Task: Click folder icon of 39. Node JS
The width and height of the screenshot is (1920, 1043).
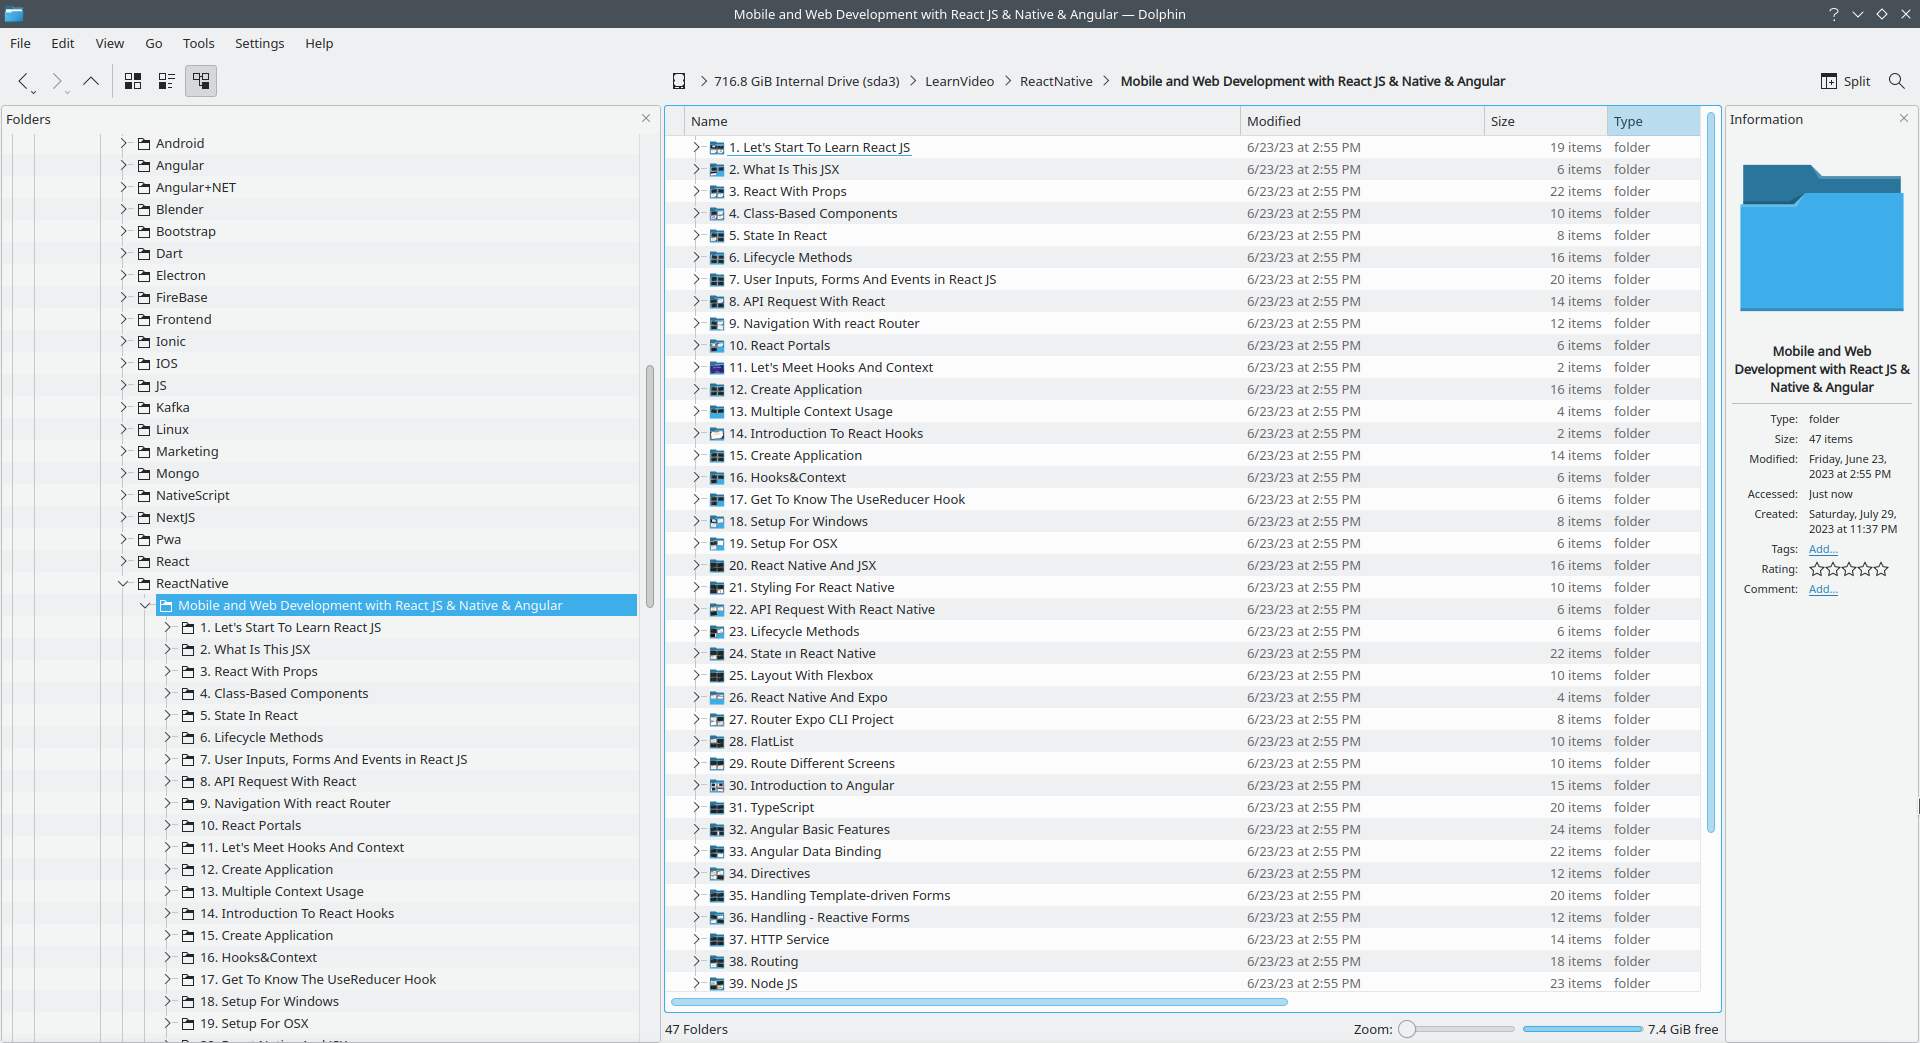Action: (x=717, y=984)
